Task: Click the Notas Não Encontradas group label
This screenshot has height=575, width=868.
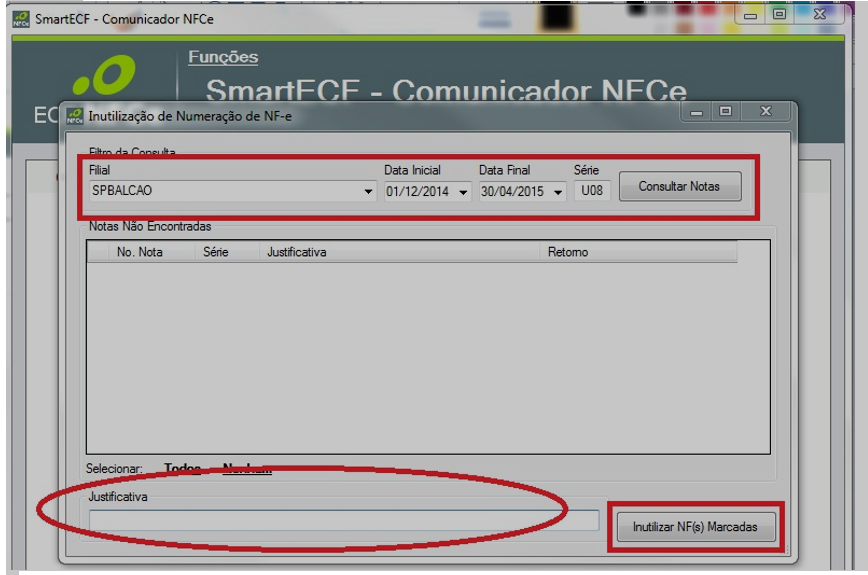Action: click(150, 226)
